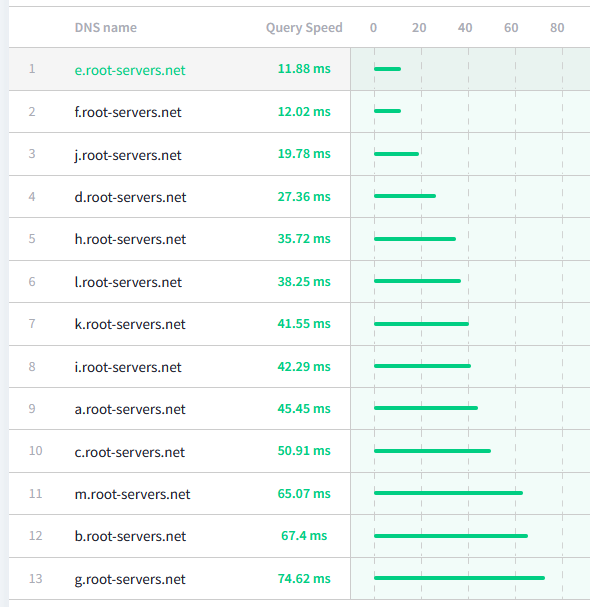Viewport: 590px width, 607px height.
Task: Click the 60 axis label in chart header
Action: pos(511,28)
